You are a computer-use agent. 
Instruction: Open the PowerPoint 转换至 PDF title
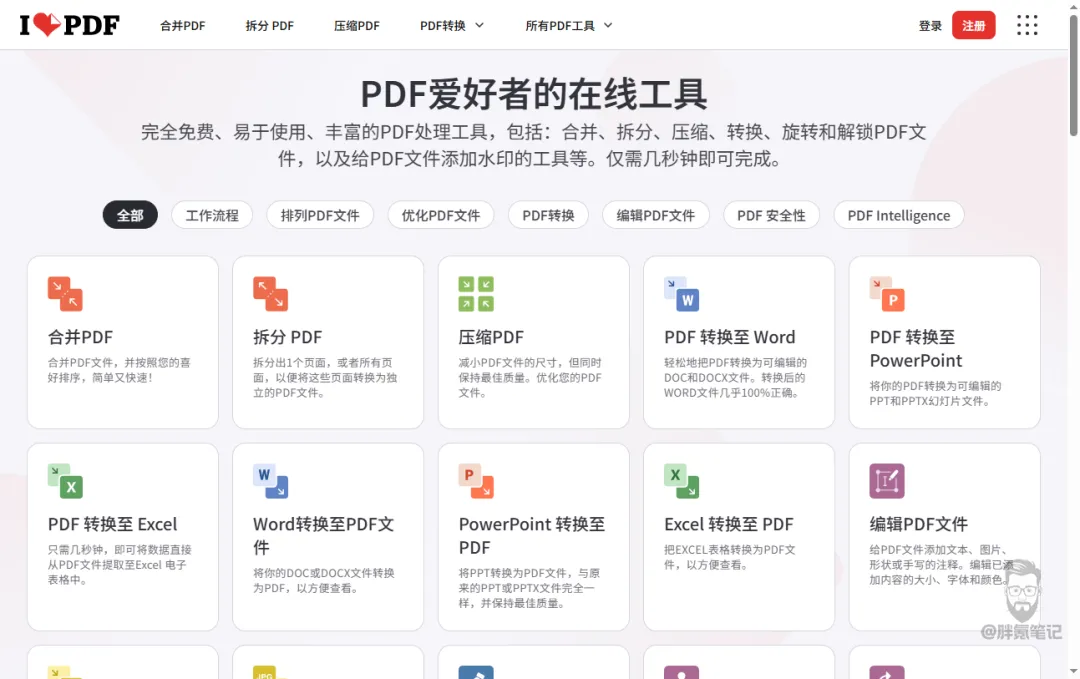click(x=532, y=536)
